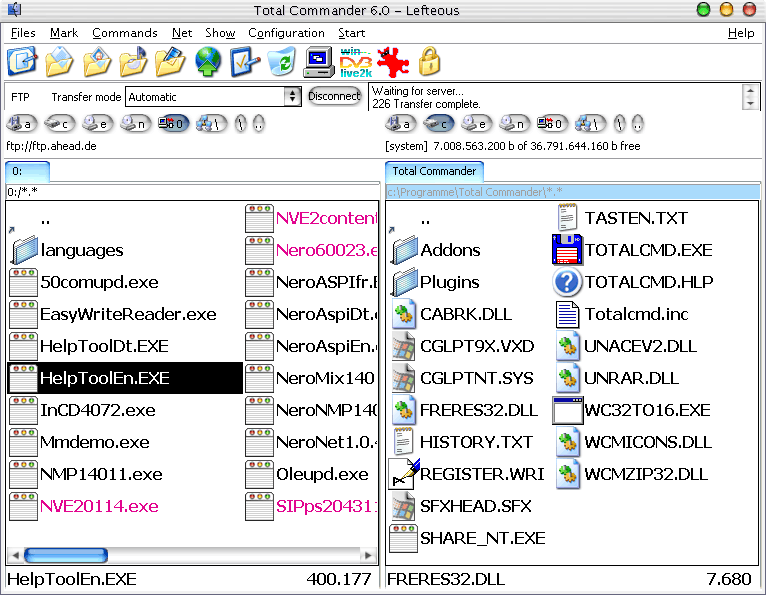Viewport: 766px width, 595px height.
Task: Open the Net menu
Action: [182, 33]
